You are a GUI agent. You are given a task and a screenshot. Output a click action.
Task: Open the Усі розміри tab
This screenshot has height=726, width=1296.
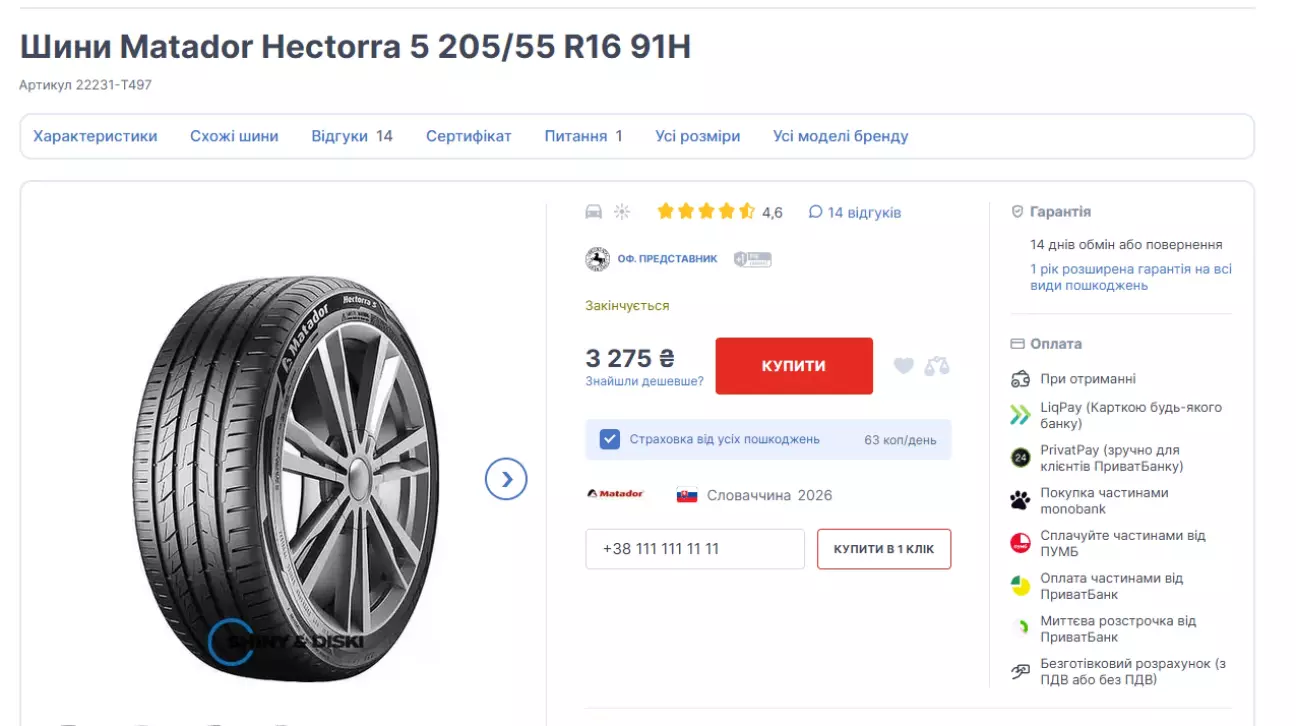(x=697, y=136)
